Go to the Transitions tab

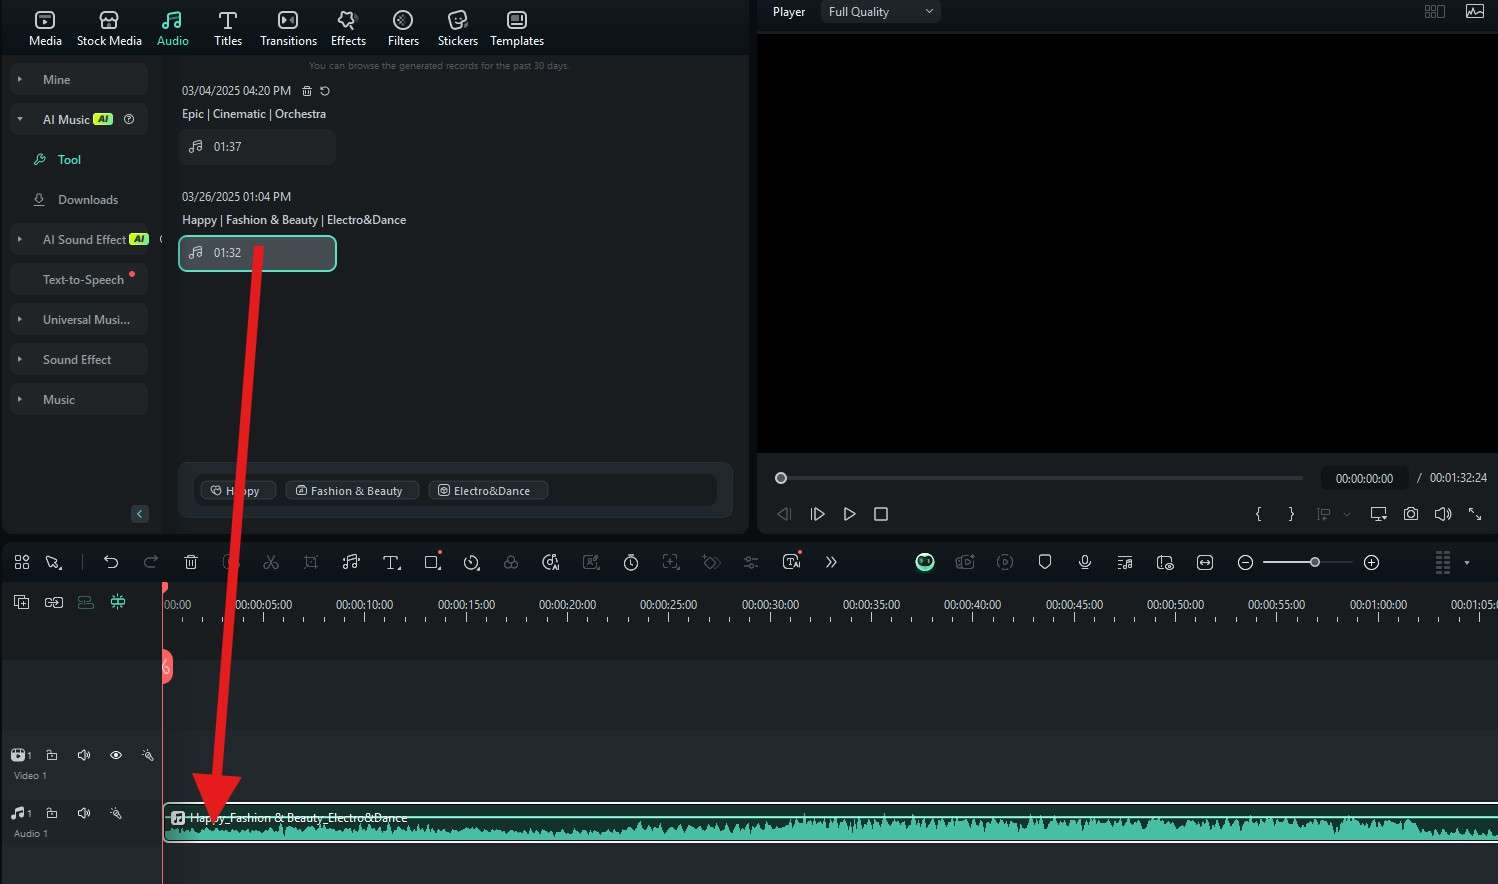288,28
